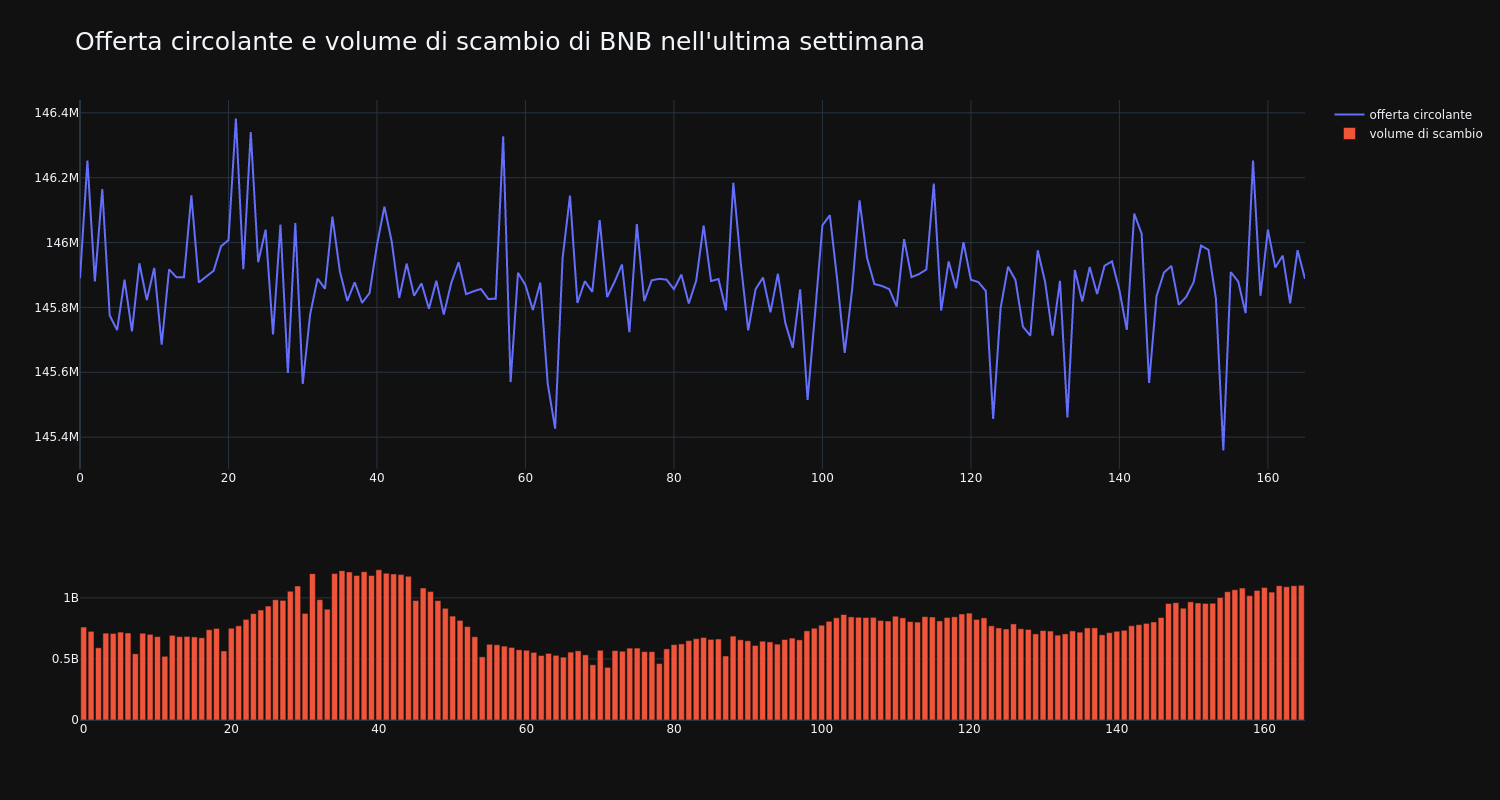Click the tallest volume bar in the bar chart

point(379,645)
